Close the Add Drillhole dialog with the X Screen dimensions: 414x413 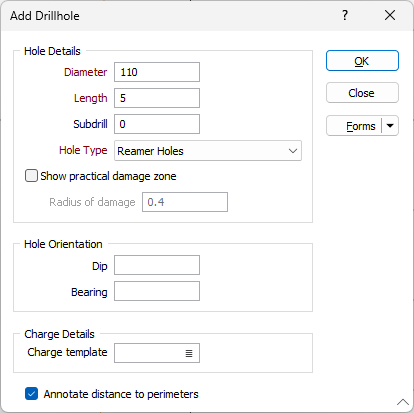(x=390, y=15)
